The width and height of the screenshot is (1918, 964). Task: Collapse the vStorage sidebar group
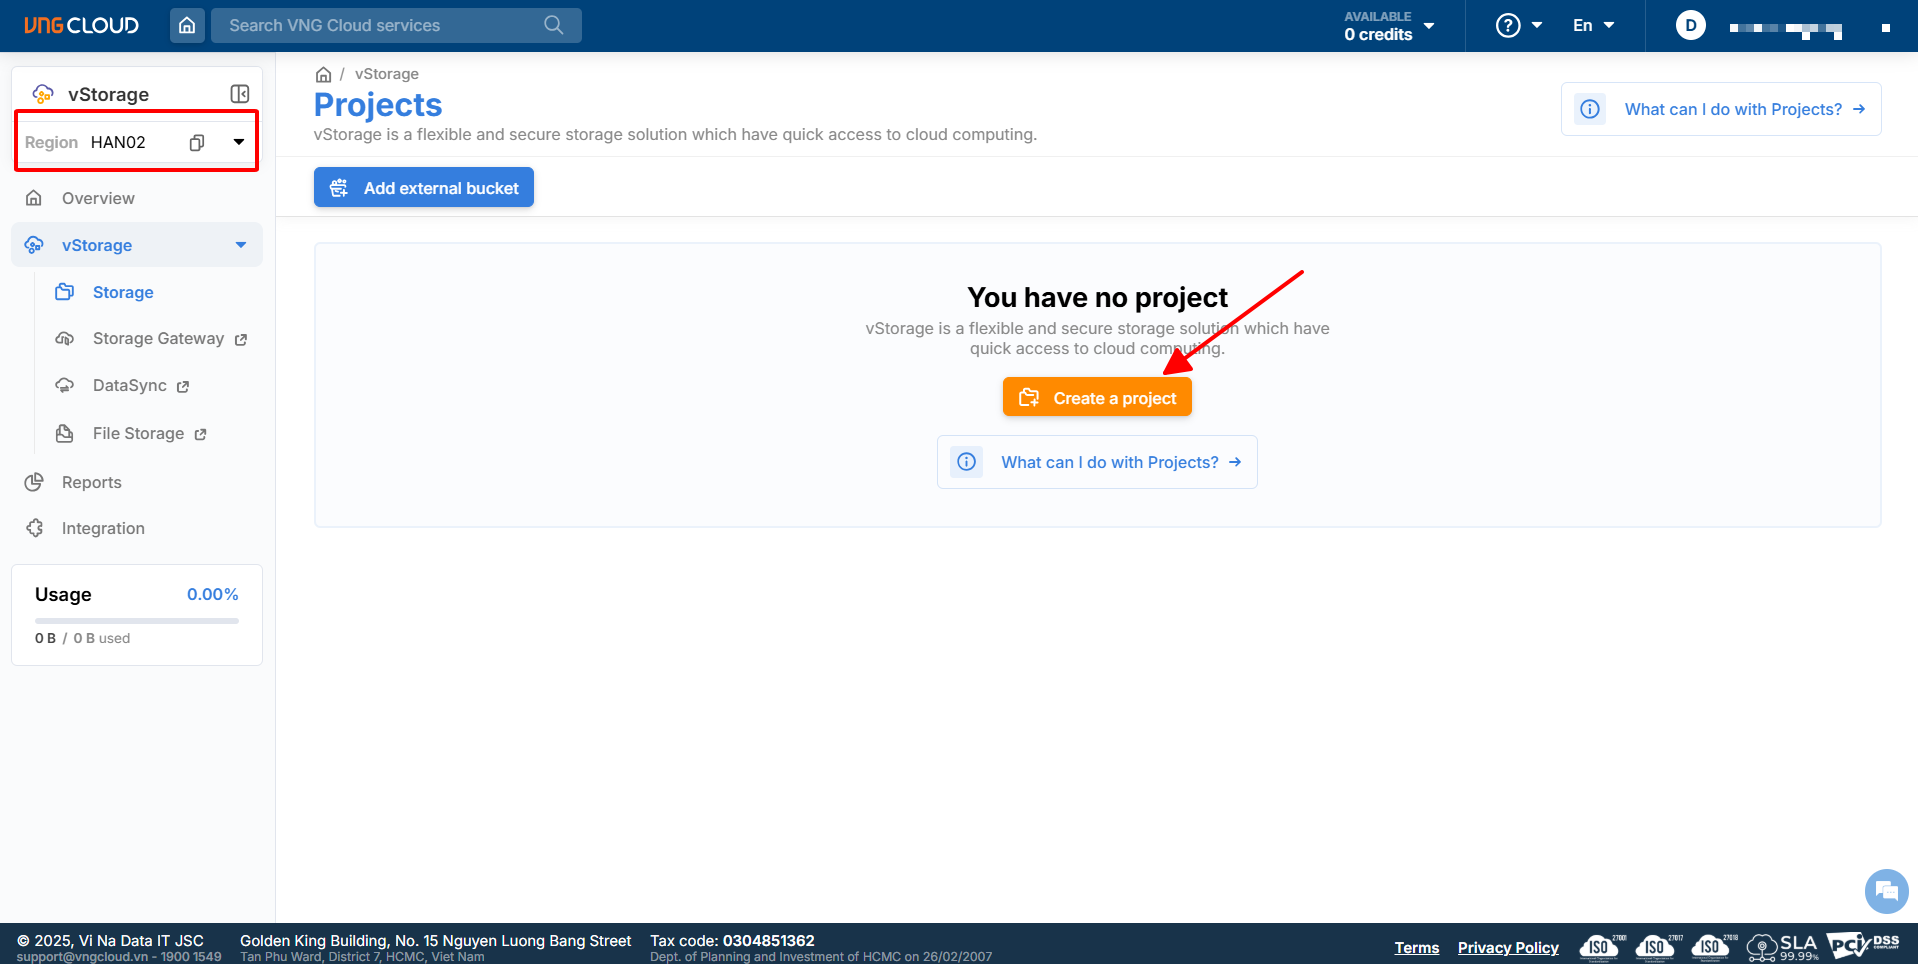click(240, 245)
